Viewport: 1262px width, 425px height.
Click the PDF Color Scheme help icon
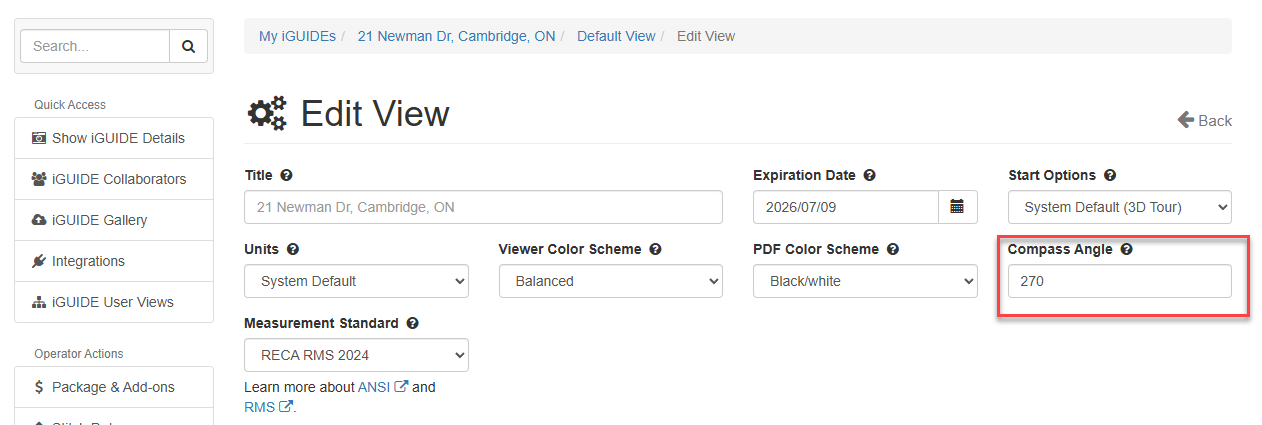point(893,249)
